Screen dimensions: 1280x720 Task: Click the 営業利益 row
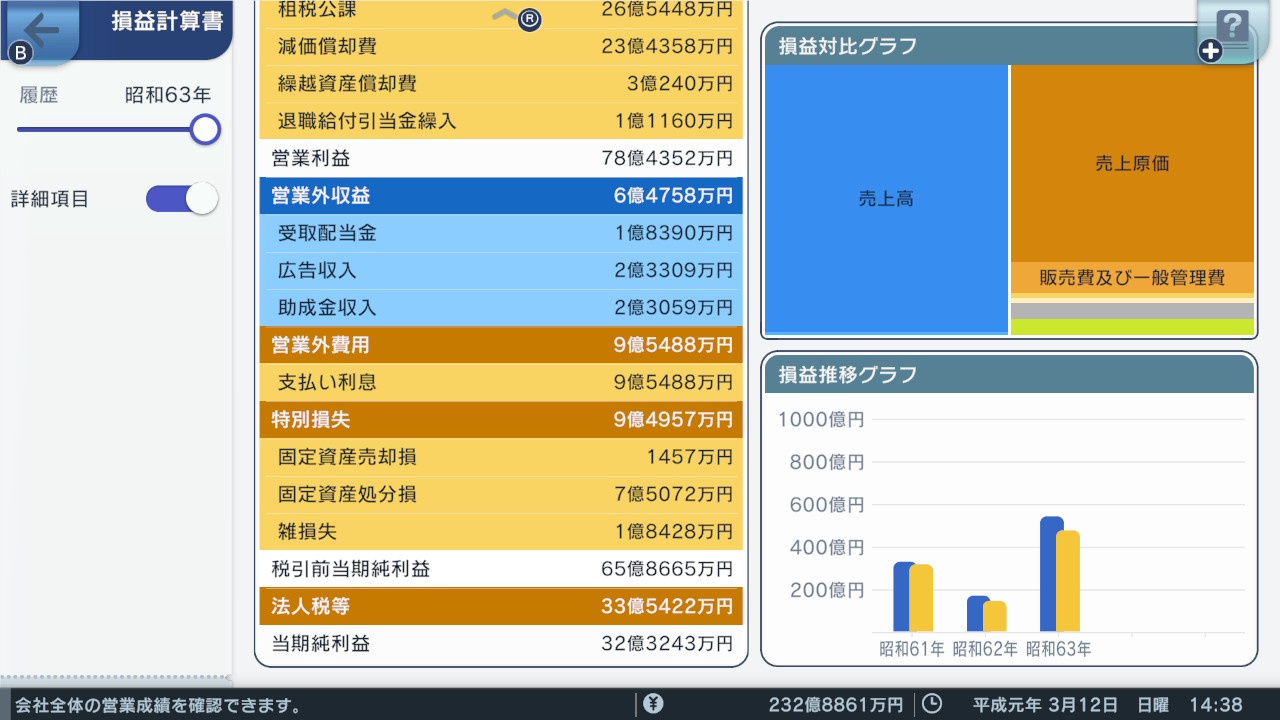[501, 158]
